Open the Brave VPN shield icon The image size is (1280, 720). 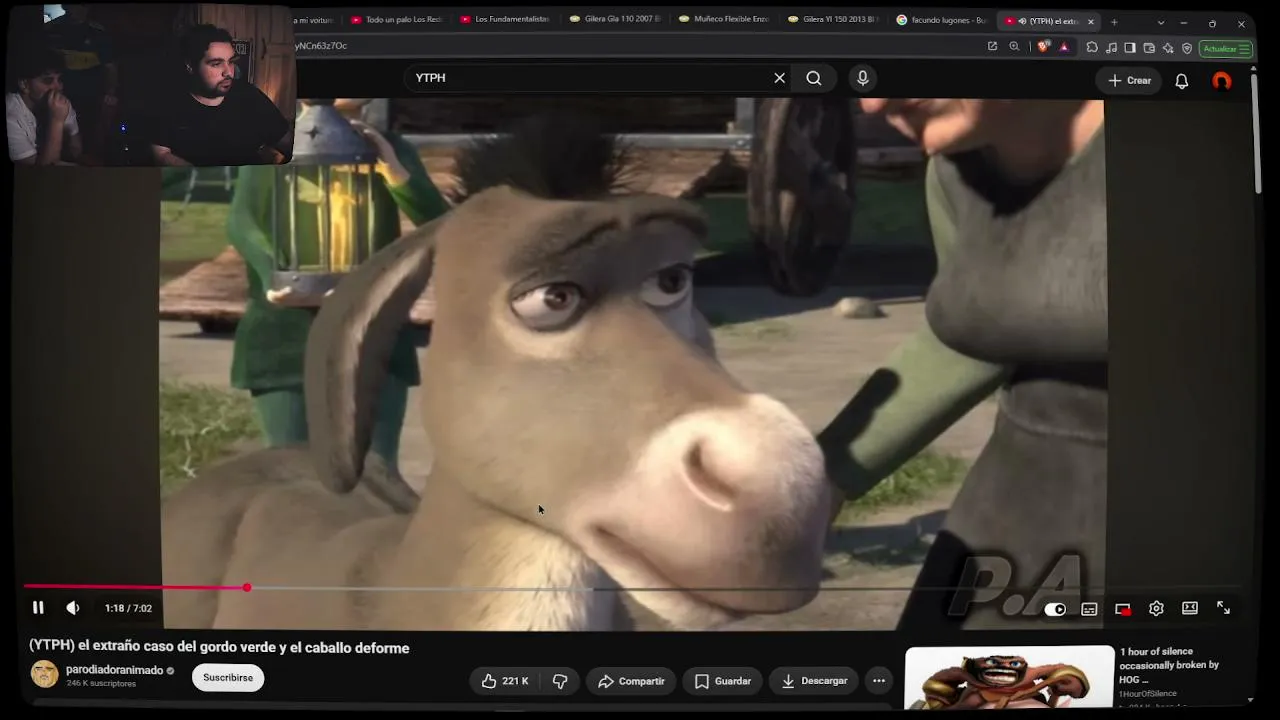point(1187,47)
